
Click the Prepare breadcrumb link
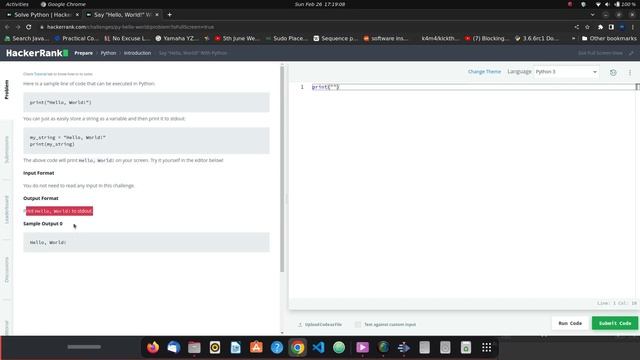(x=83, y=53)
